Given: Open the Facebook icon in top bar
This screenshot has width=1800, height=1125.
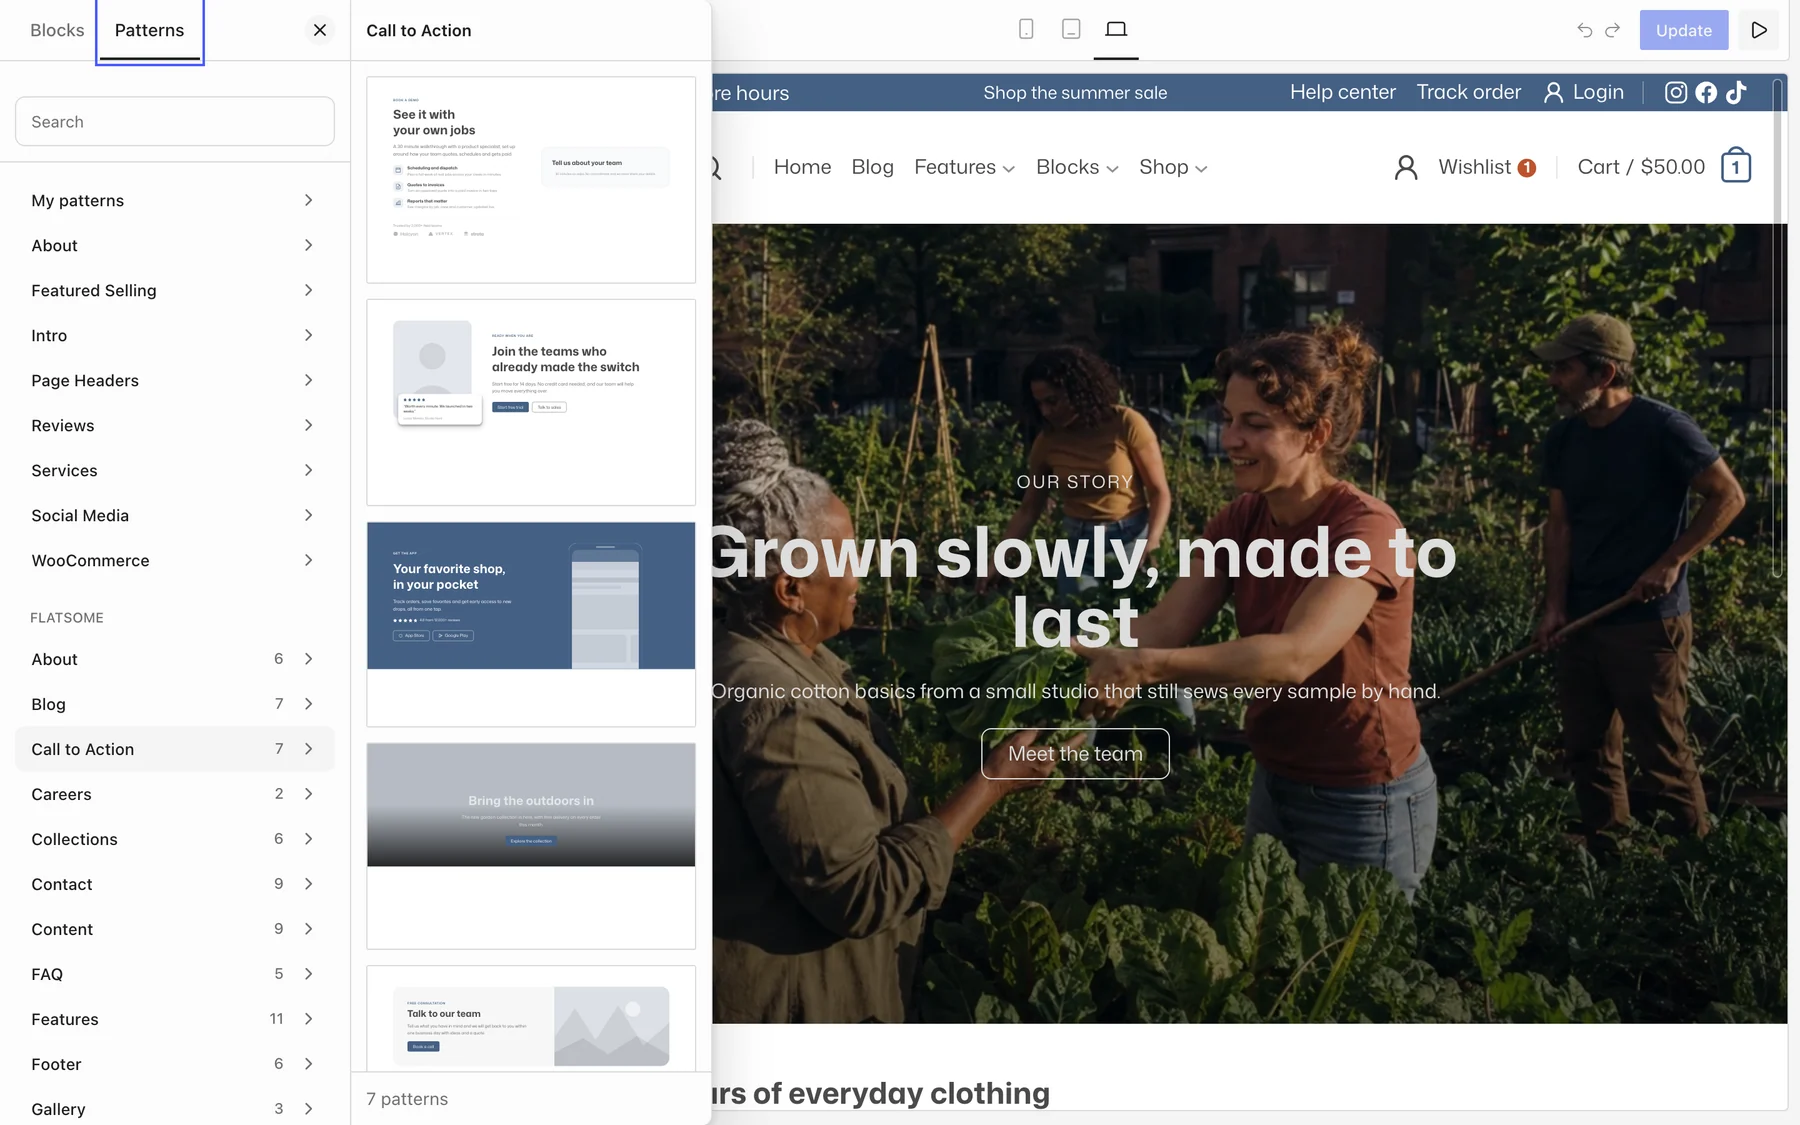Looking at the screenshot, I should click(x=1706, y=92).
